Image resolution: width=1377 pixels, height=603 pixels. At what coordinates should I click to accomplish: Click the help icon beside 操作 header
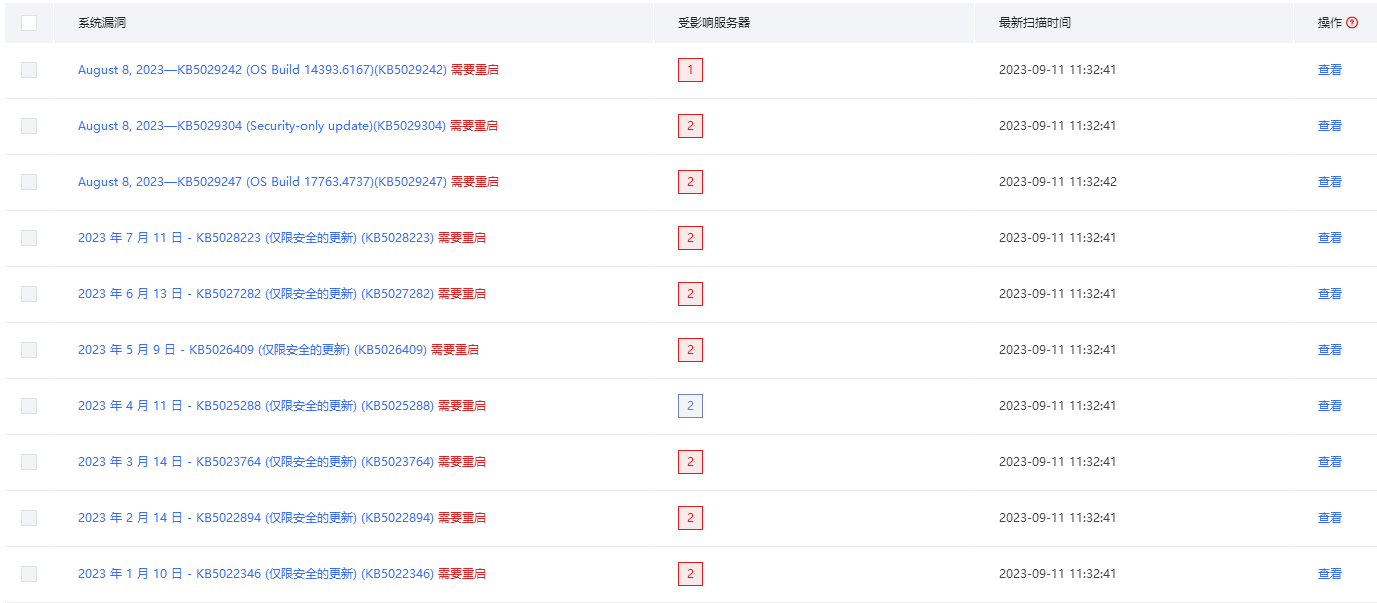click(x=1352, y=22)
